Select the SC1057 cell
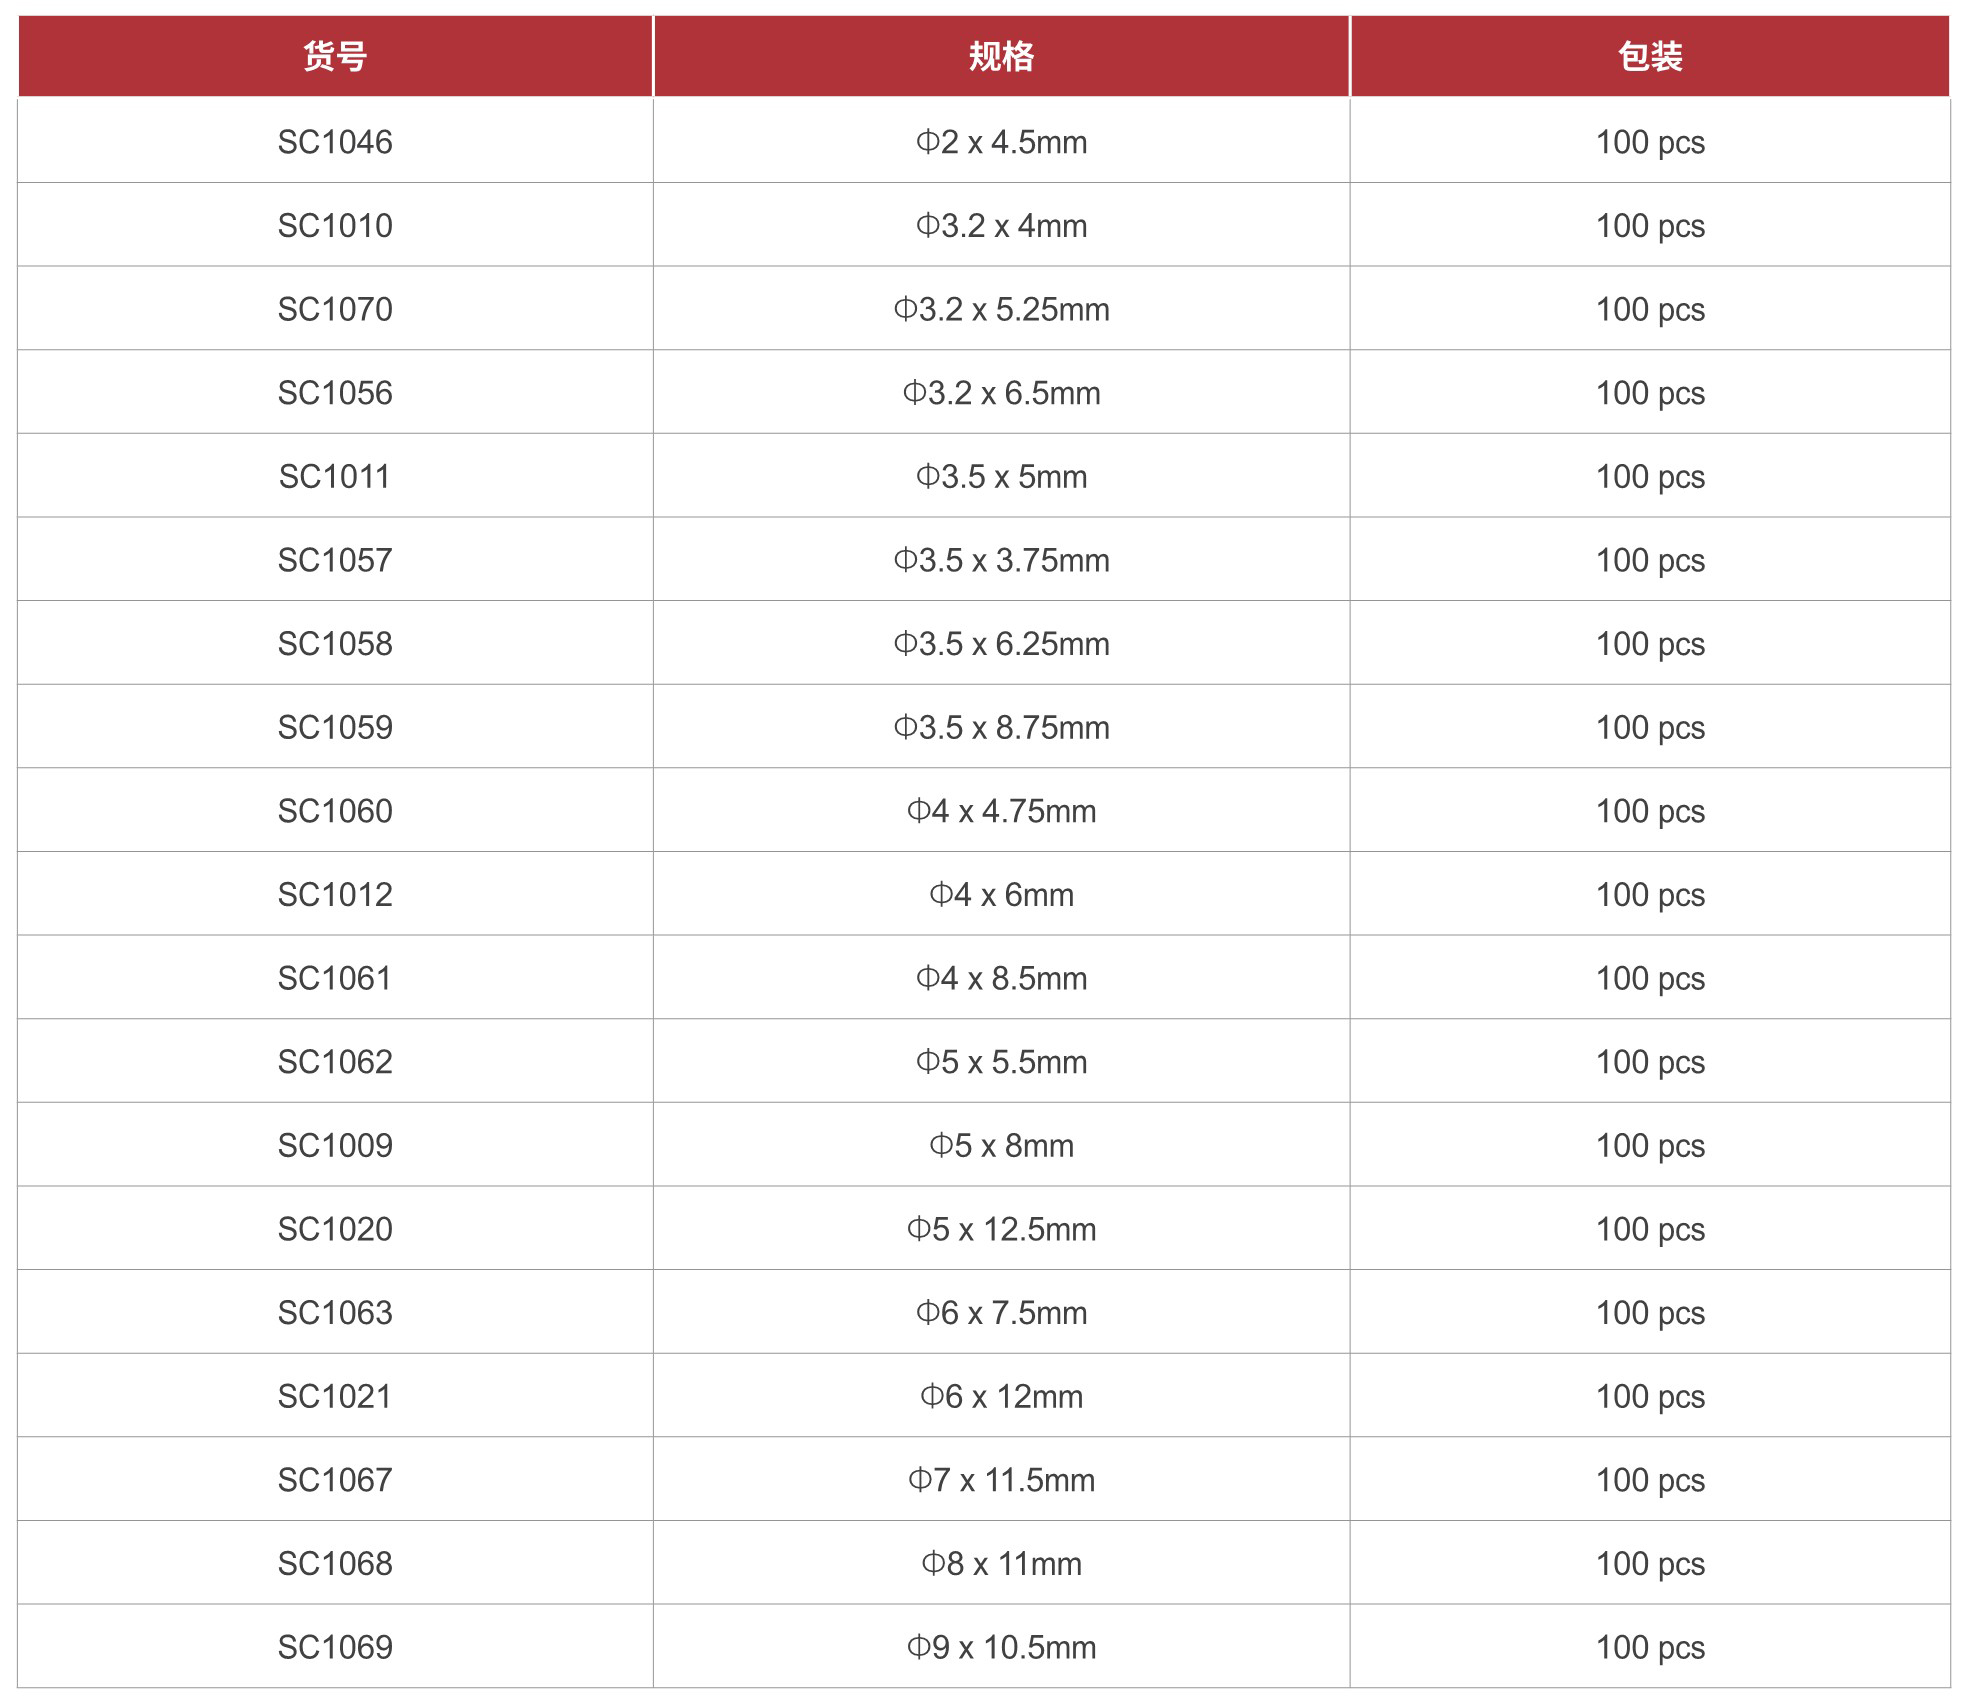This screenshot has height=1708, width=1968. 335,560
